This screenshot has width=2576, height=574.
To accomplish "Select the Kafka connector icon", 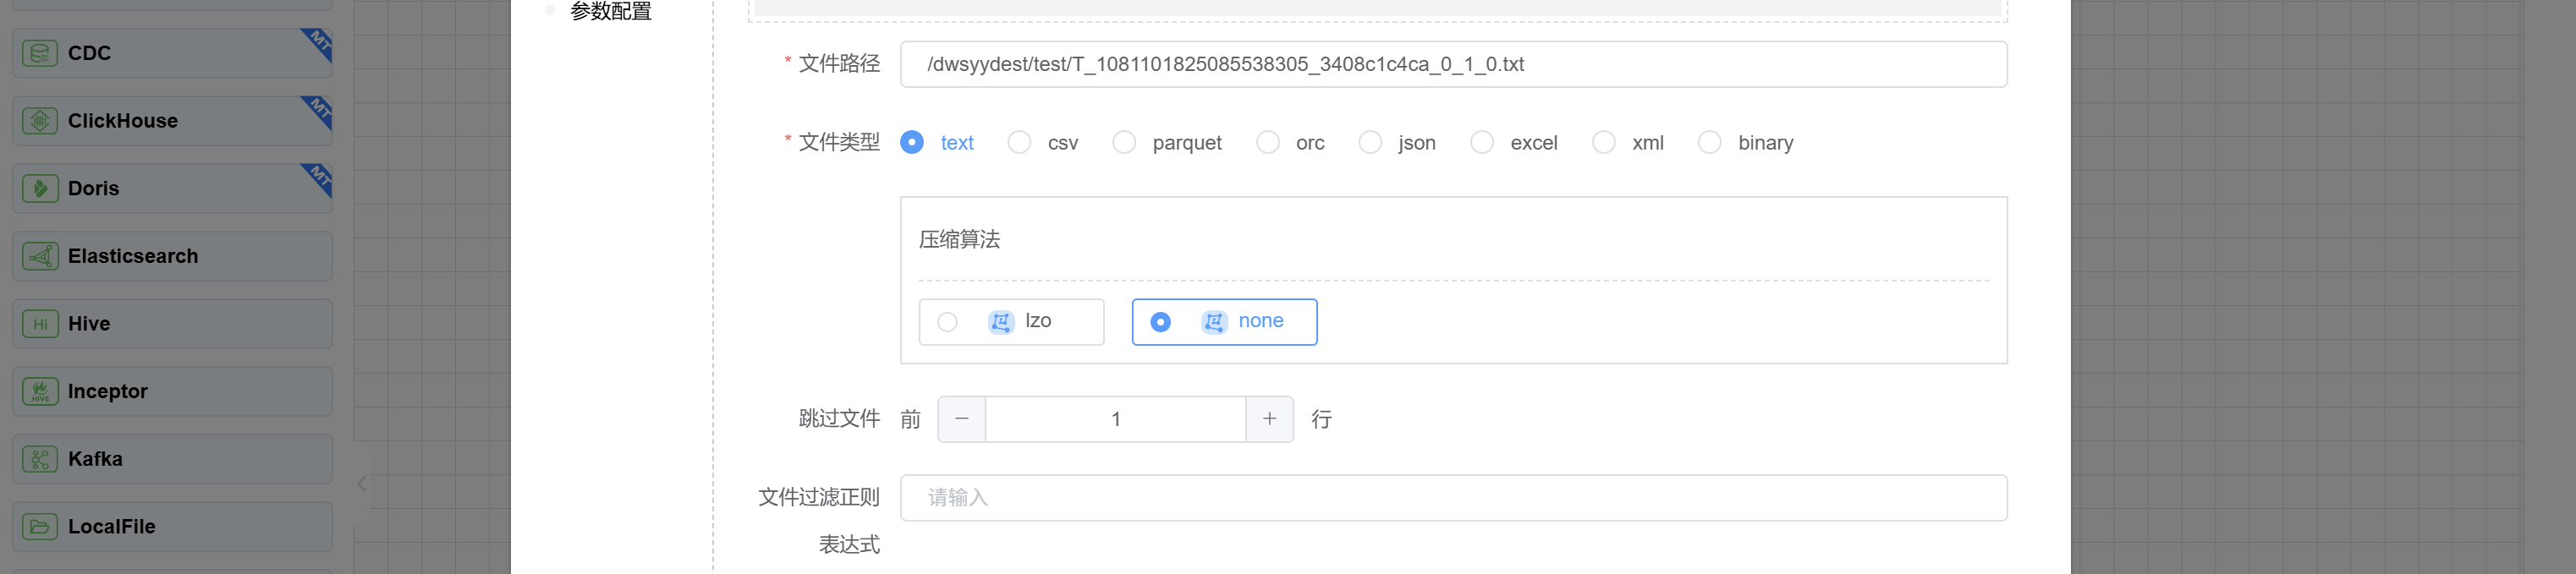I will tap(40, 459).
